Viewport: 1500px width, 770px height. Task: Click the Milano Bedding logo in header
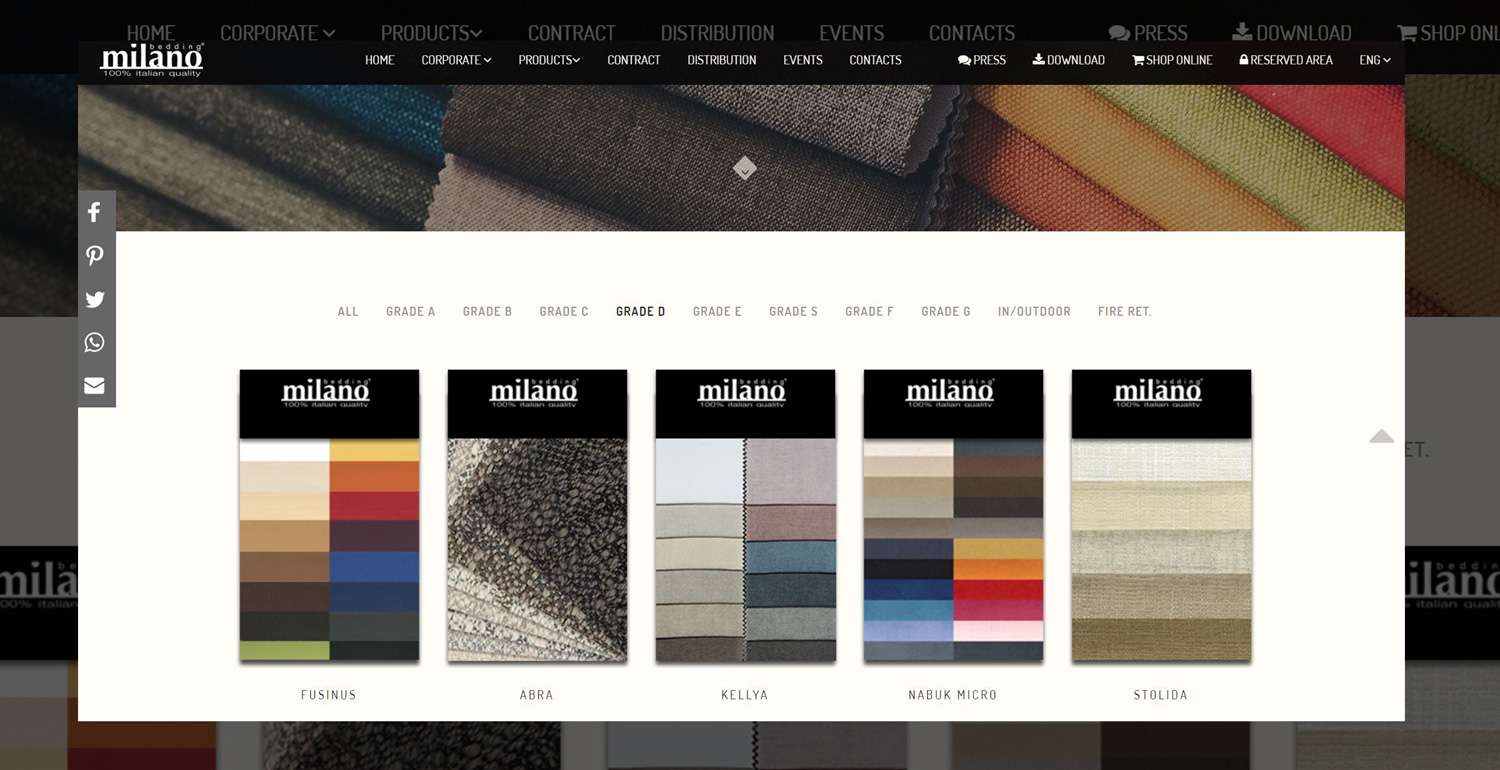tap(152, 60)
